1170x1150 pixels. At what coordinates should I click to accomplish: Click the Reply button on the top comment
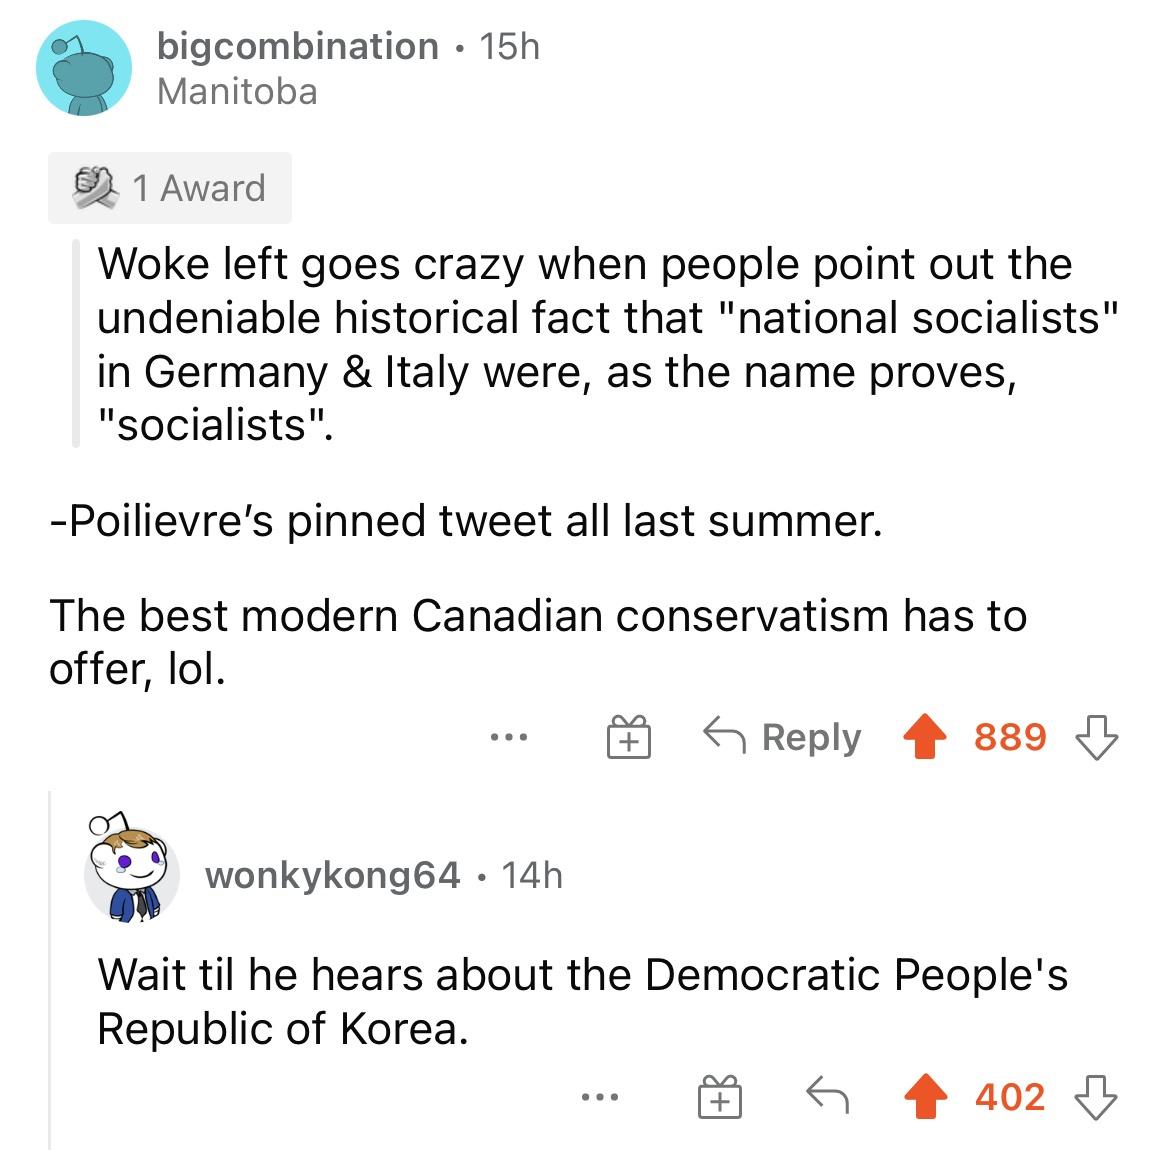click(810, 737)
